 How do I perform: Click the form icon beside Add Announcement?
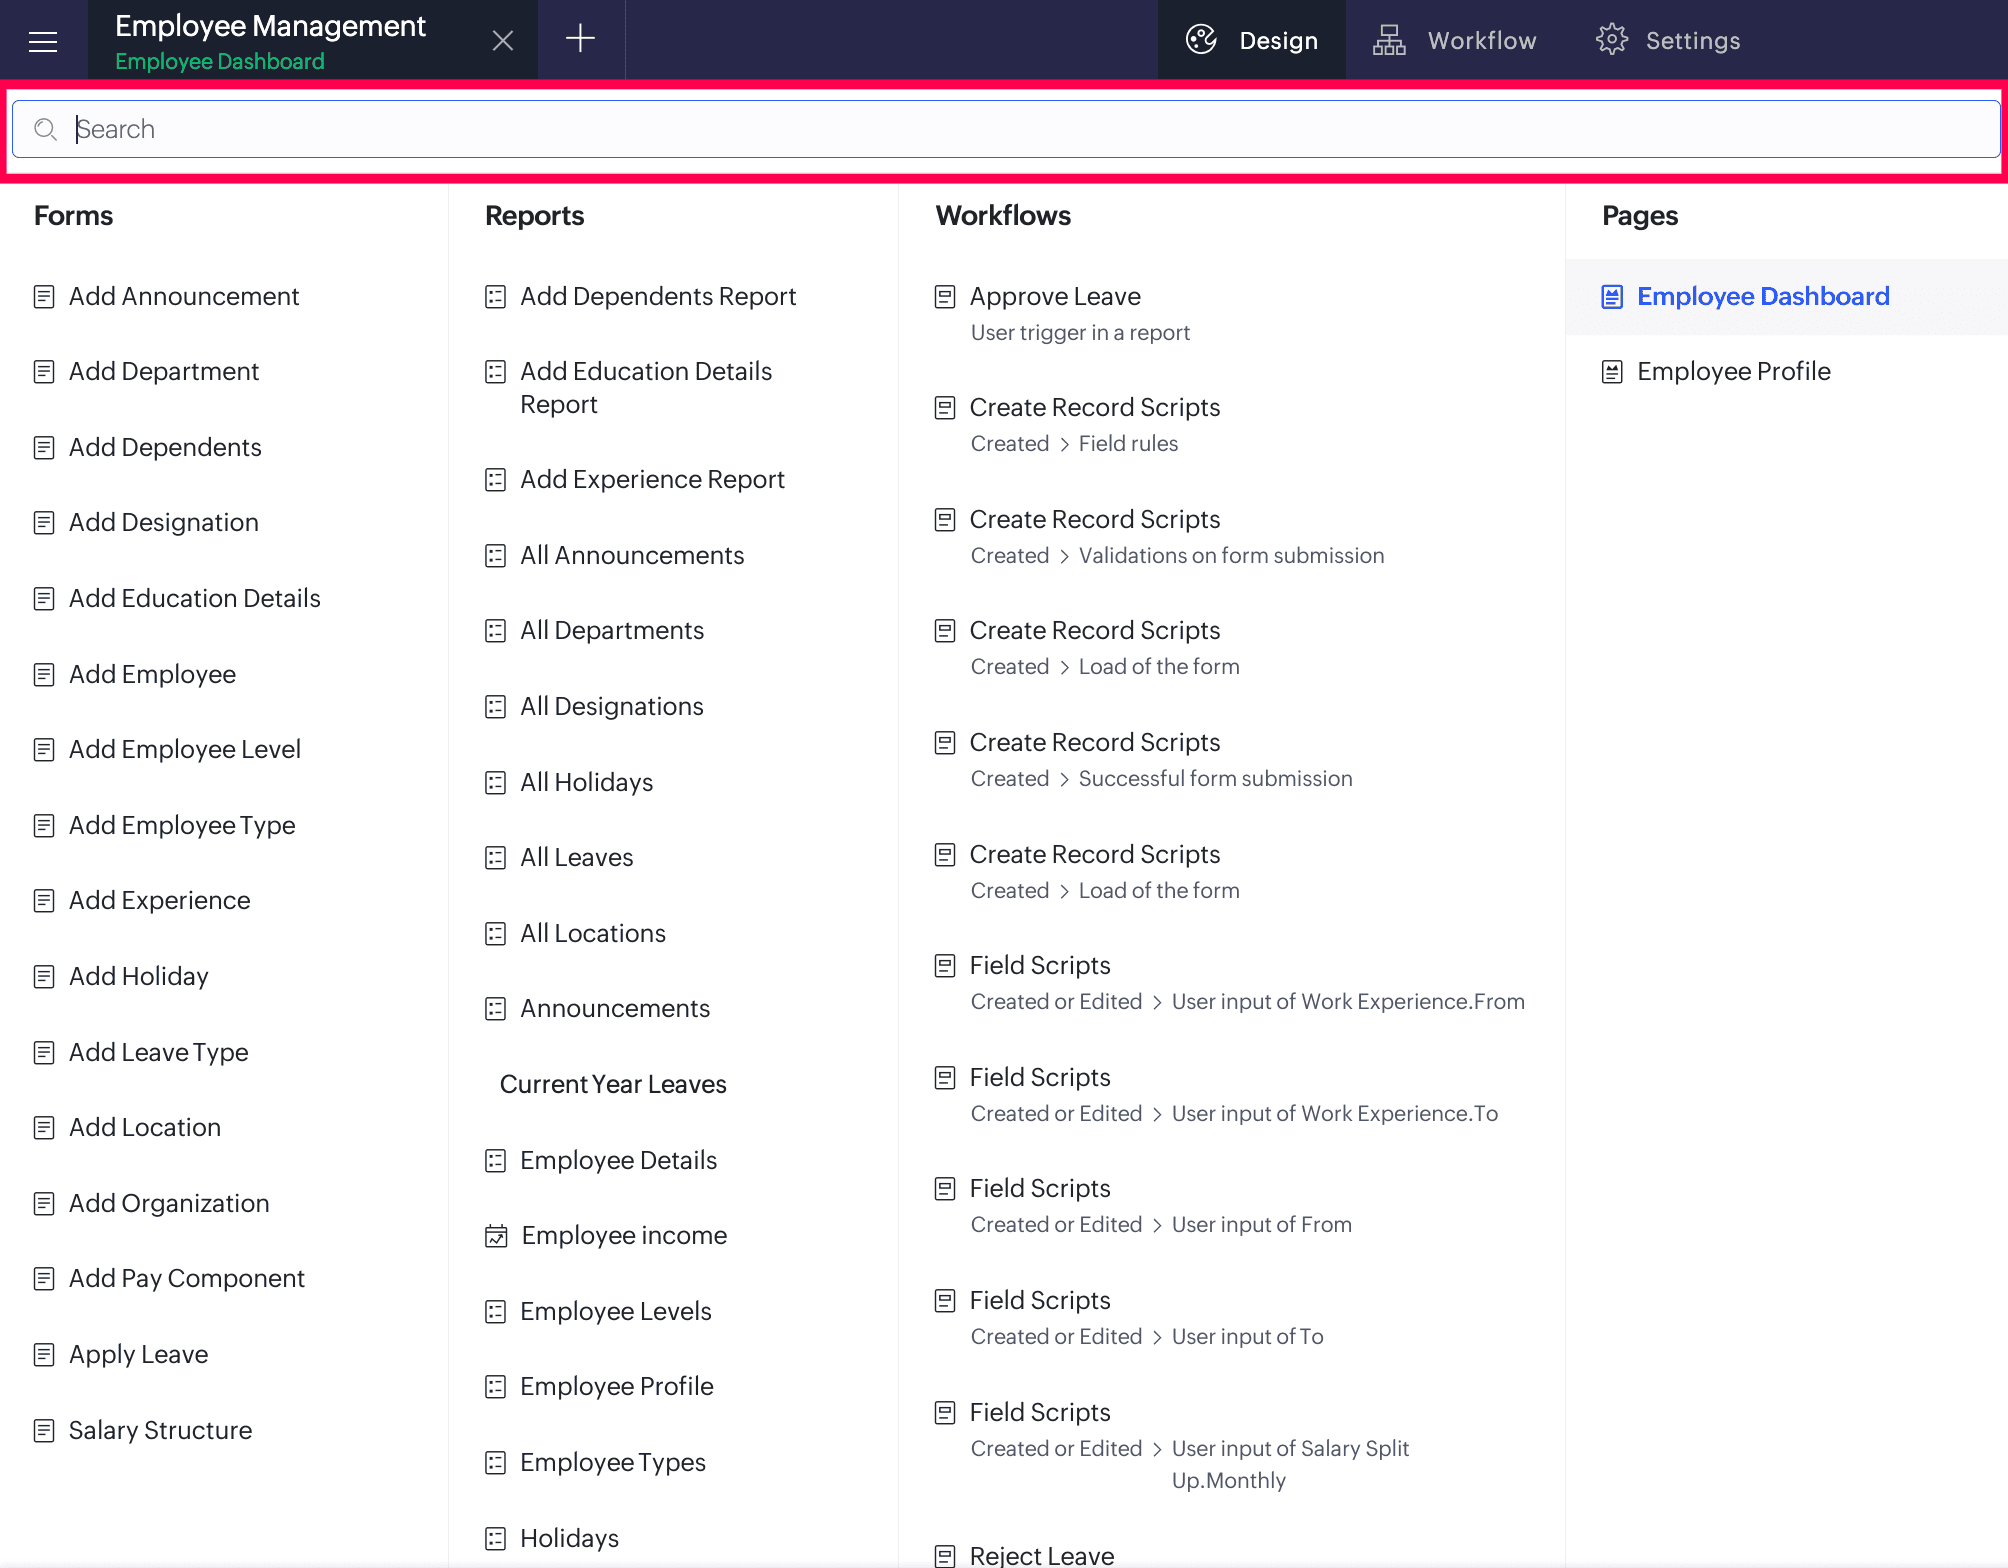pyautogui.click(x=44, y=297)
